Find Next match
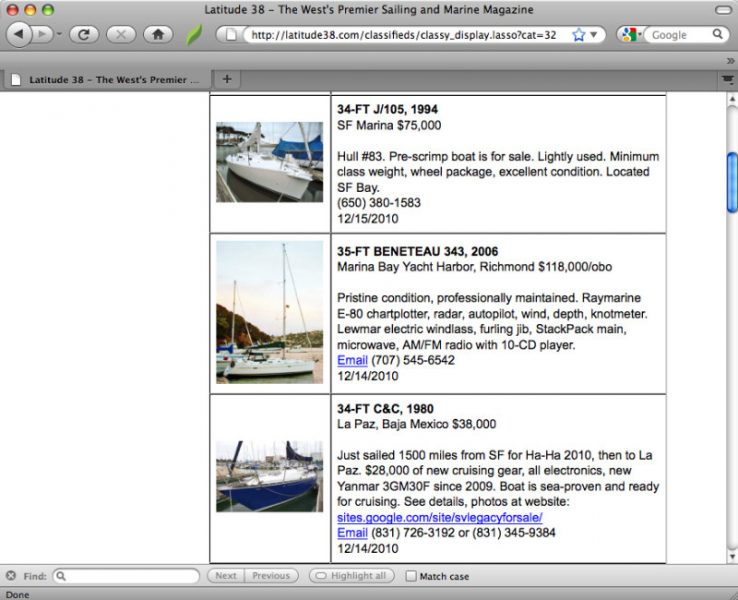 (226, 576)
